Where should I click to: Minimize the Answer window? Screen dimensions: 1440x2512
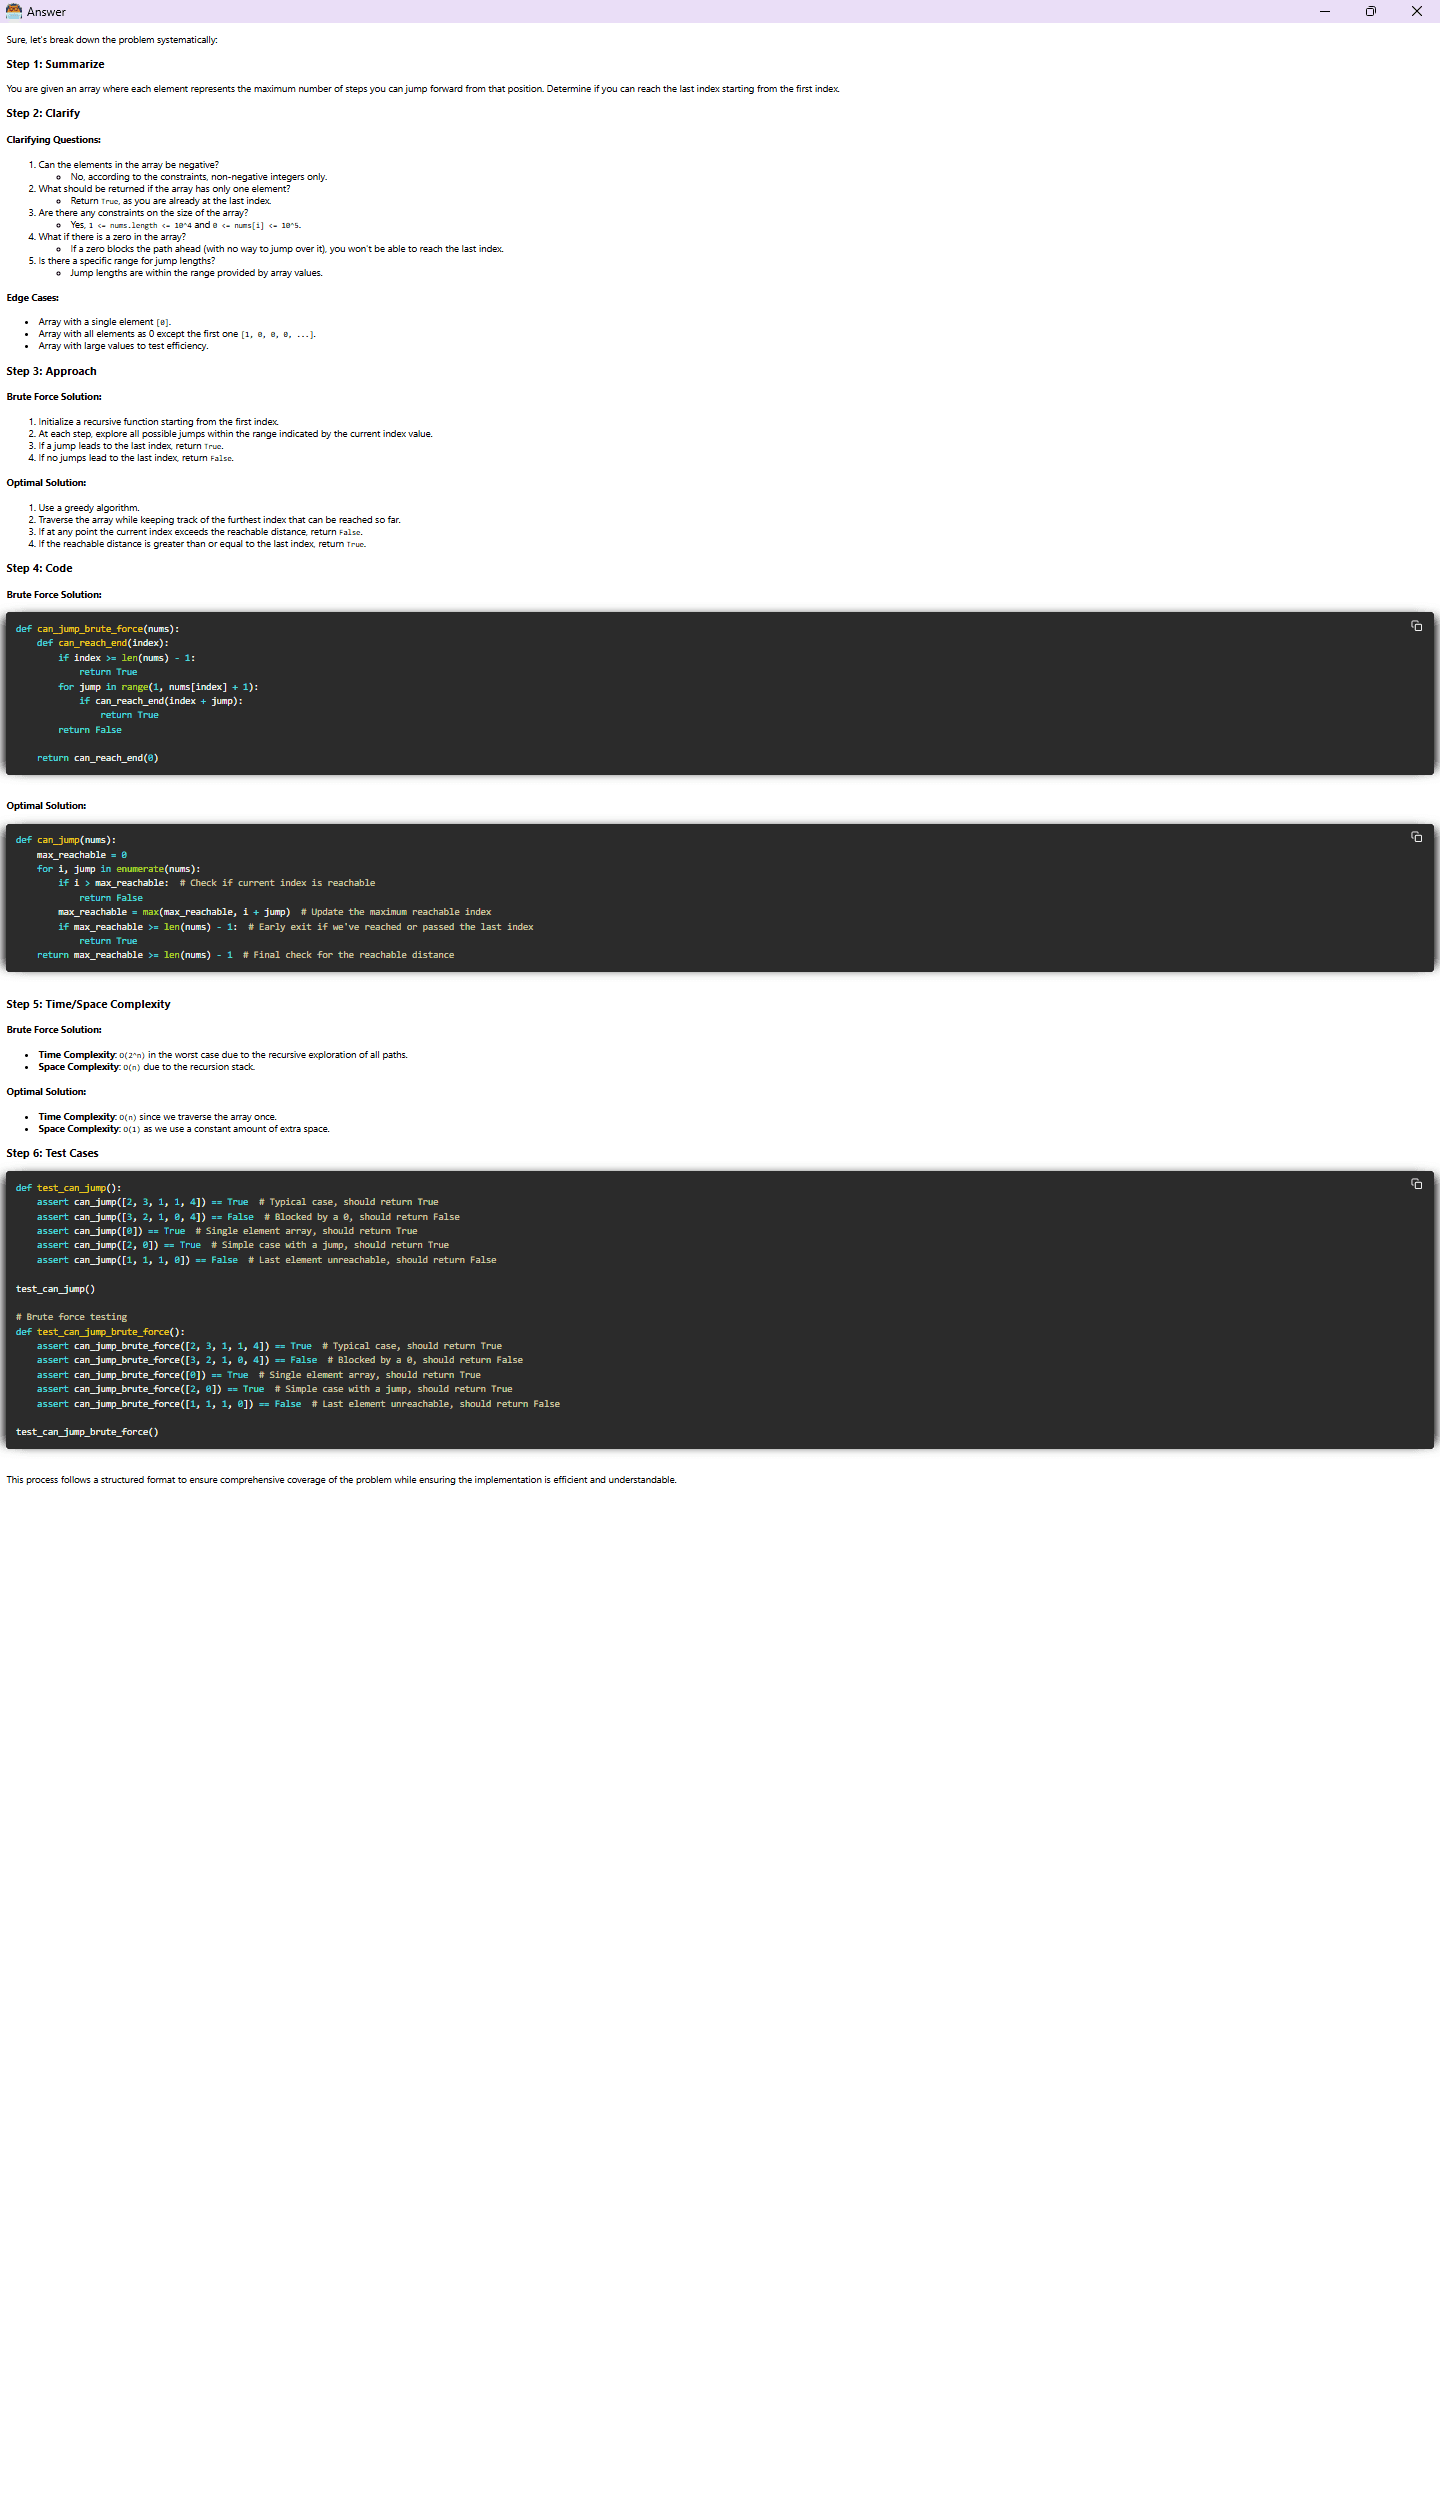coord(1324,11)
